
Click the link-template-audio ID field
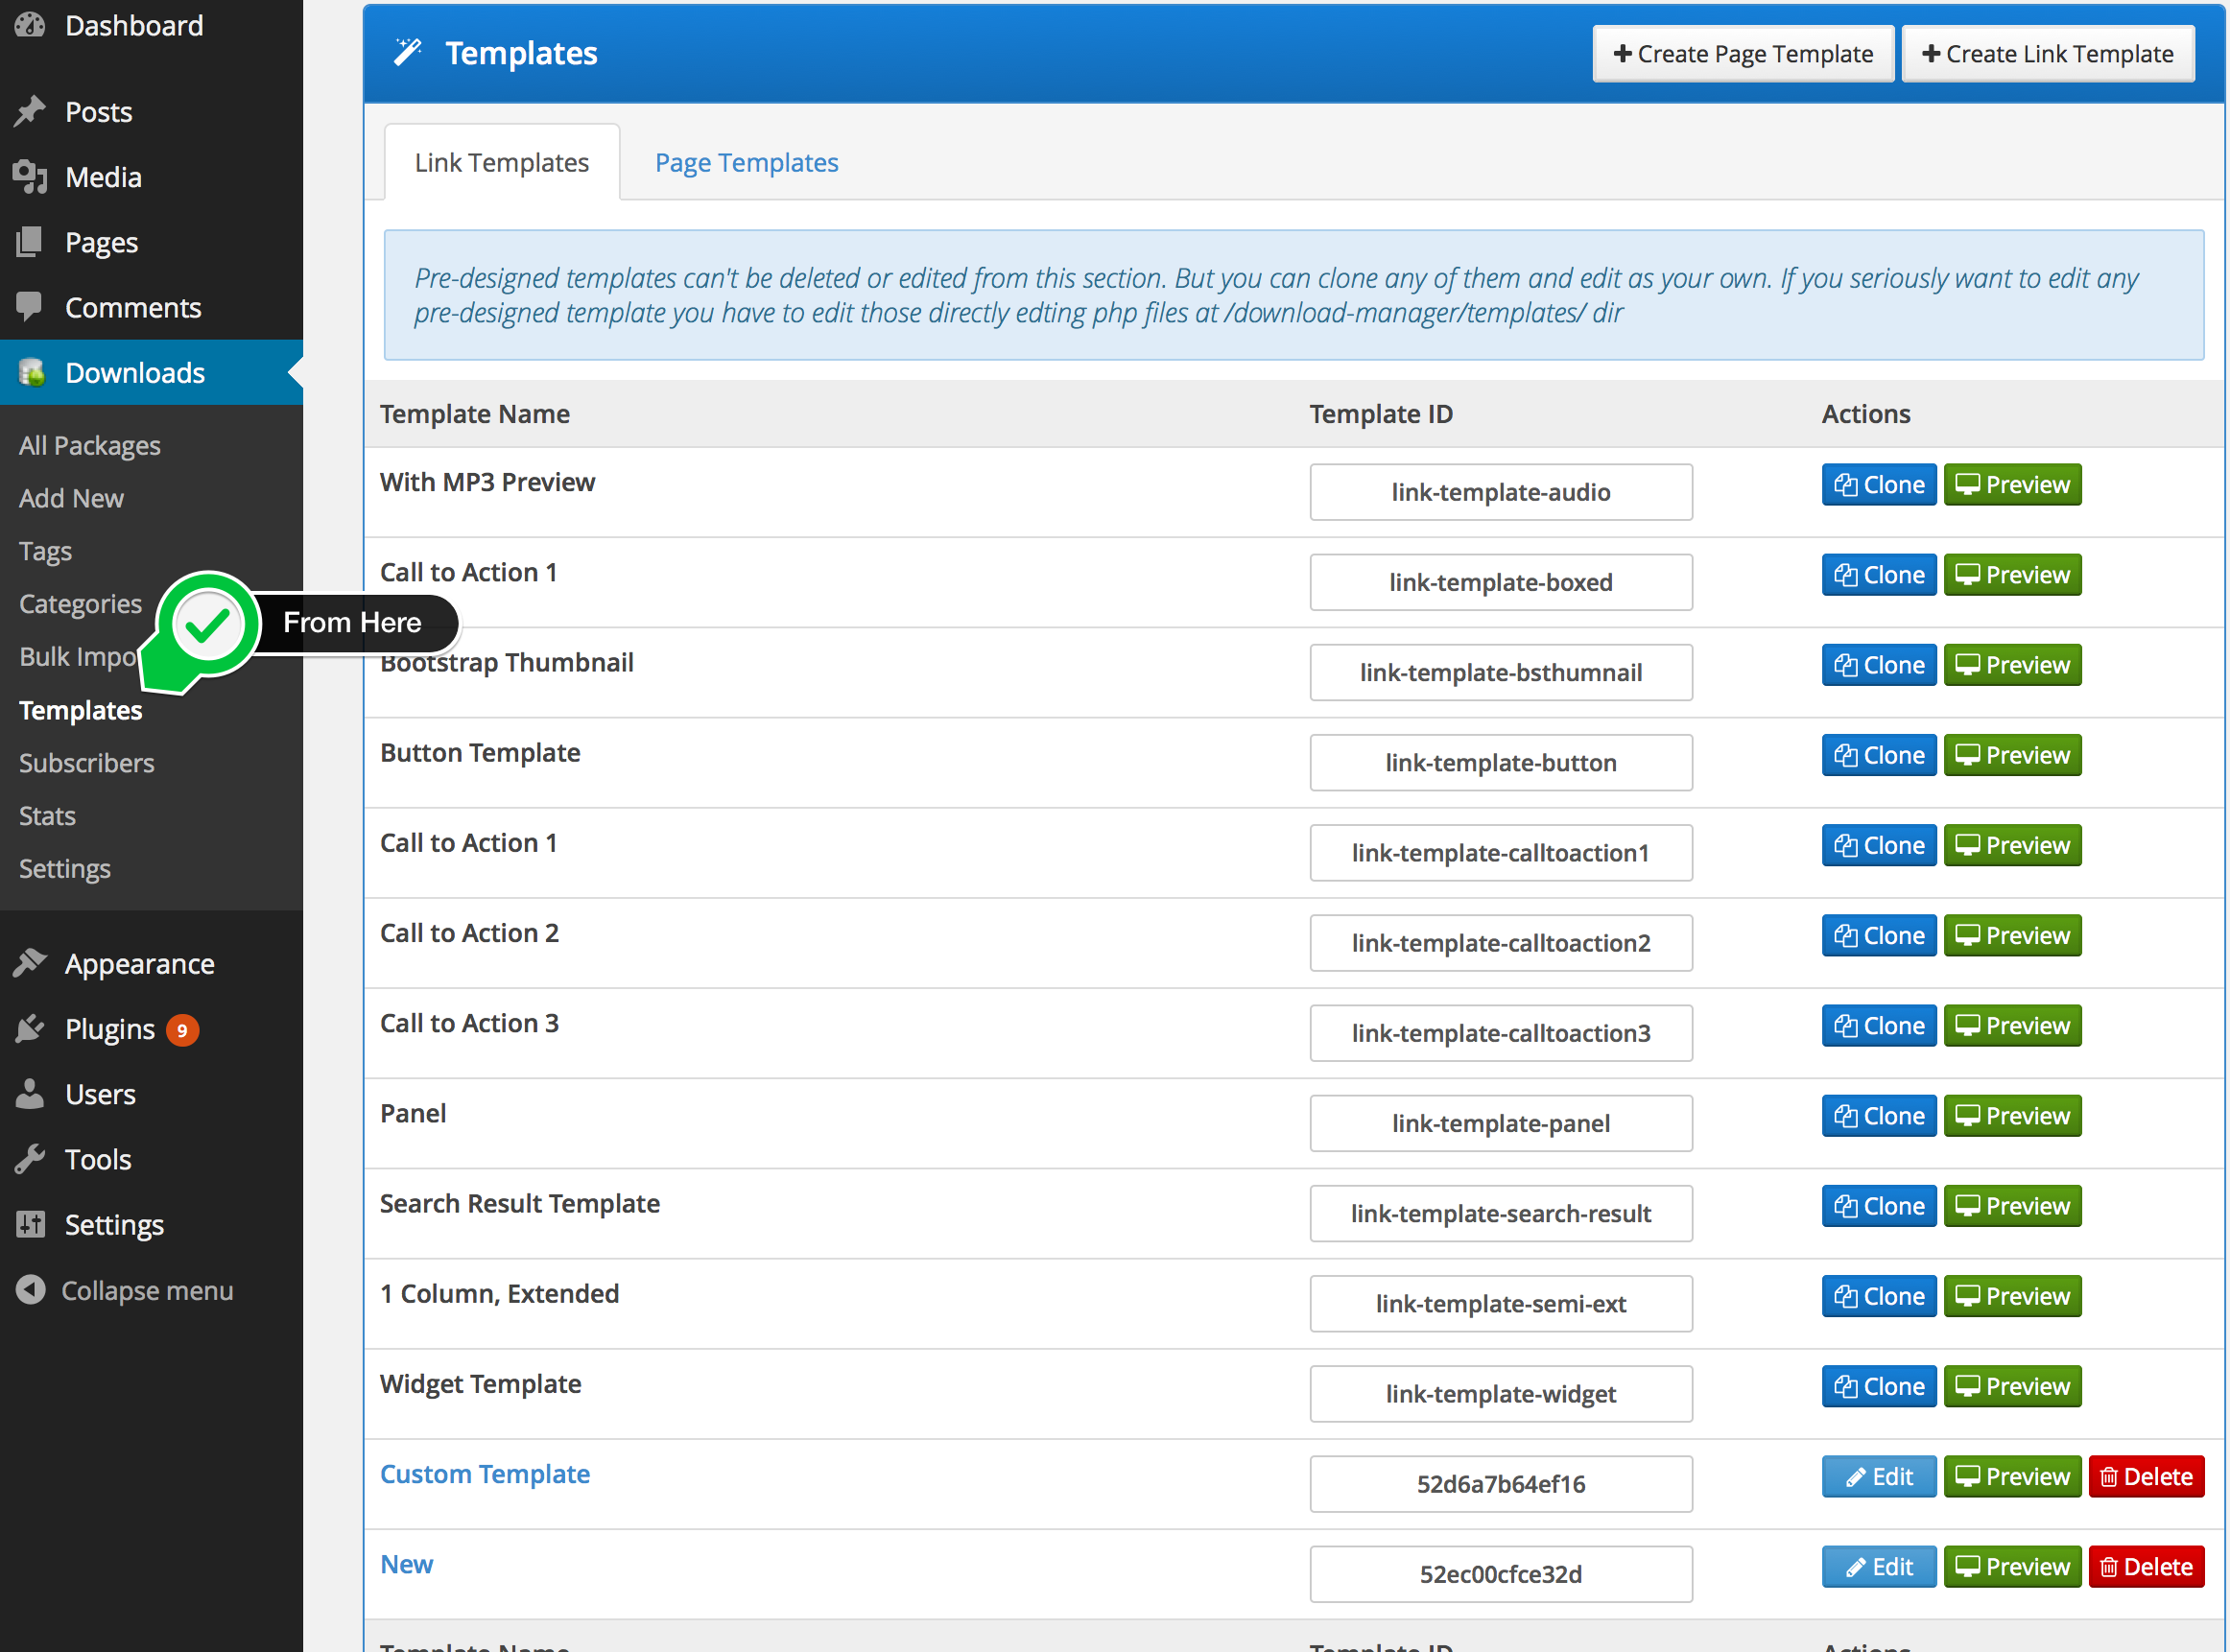(x=1501, y=492)
